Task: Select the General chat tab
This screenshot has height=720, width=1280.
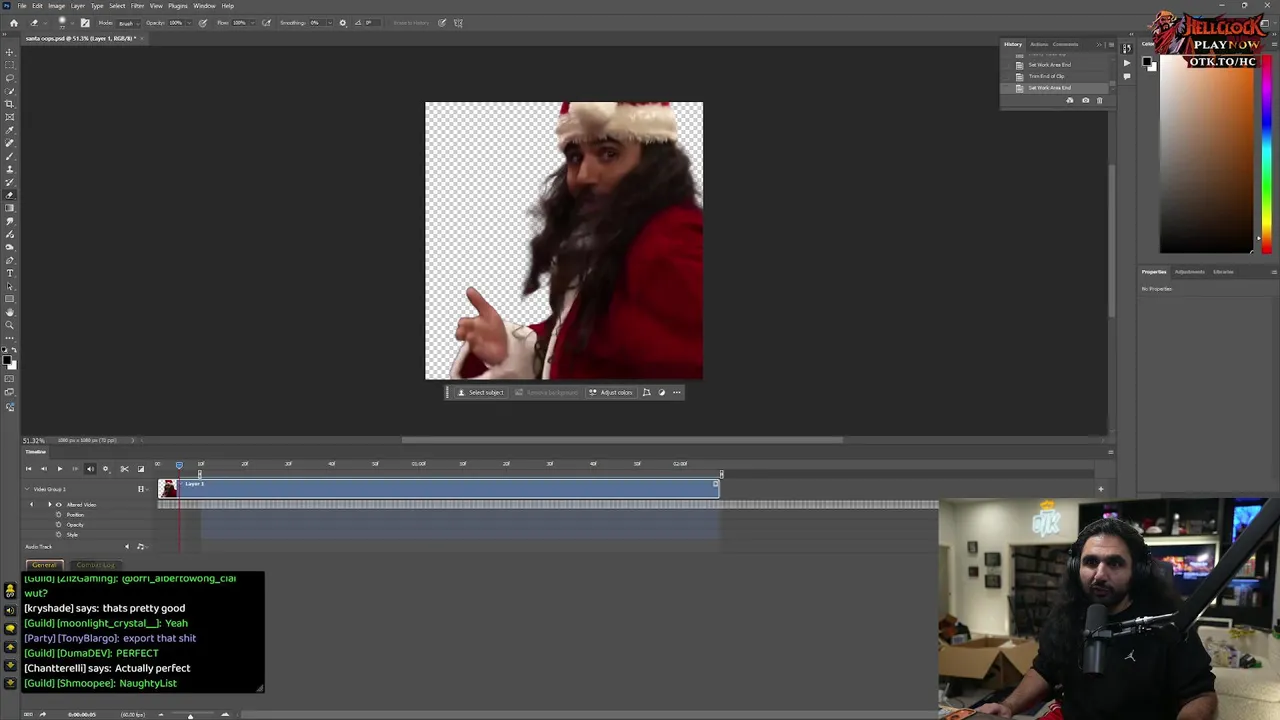Action: click(x=43, y=565)
